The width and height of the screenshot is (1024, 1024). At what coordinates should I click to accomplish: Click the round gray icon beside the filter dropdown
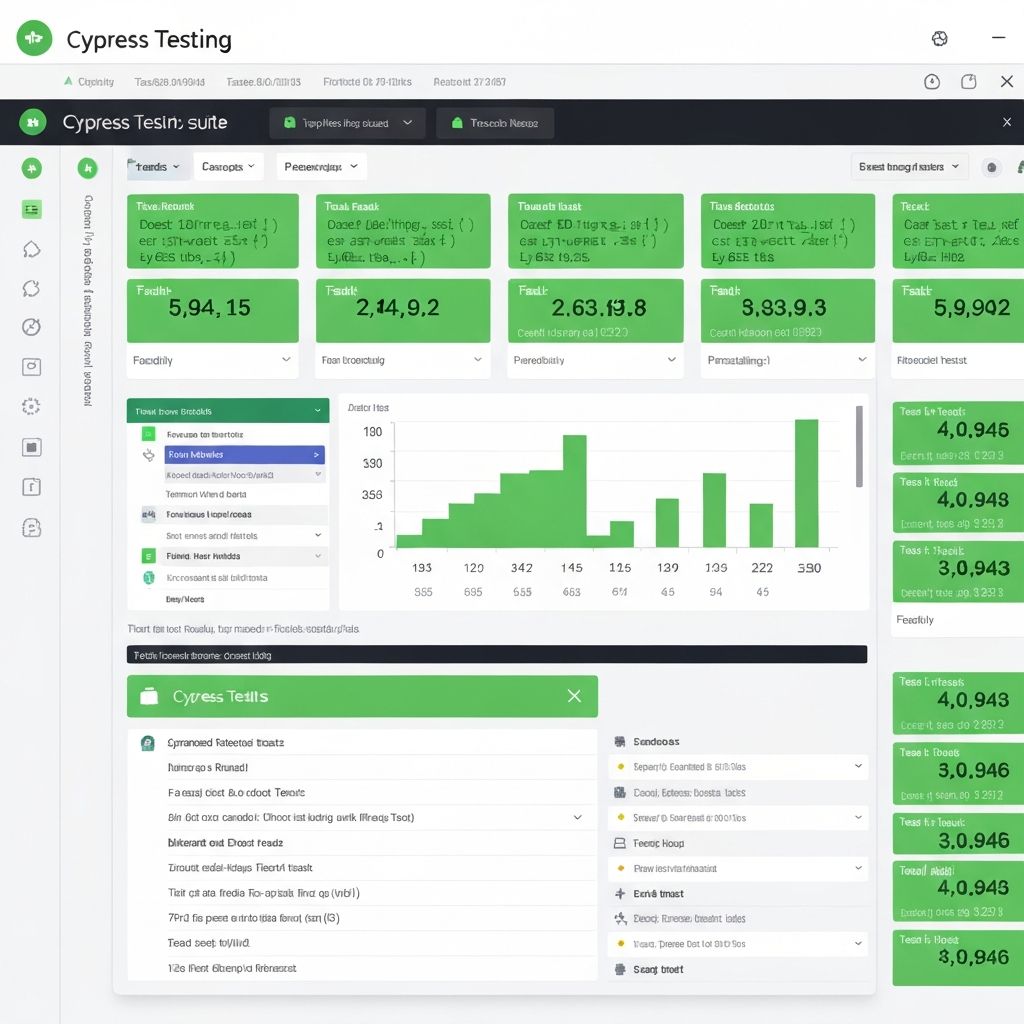(x=991, y=168)
